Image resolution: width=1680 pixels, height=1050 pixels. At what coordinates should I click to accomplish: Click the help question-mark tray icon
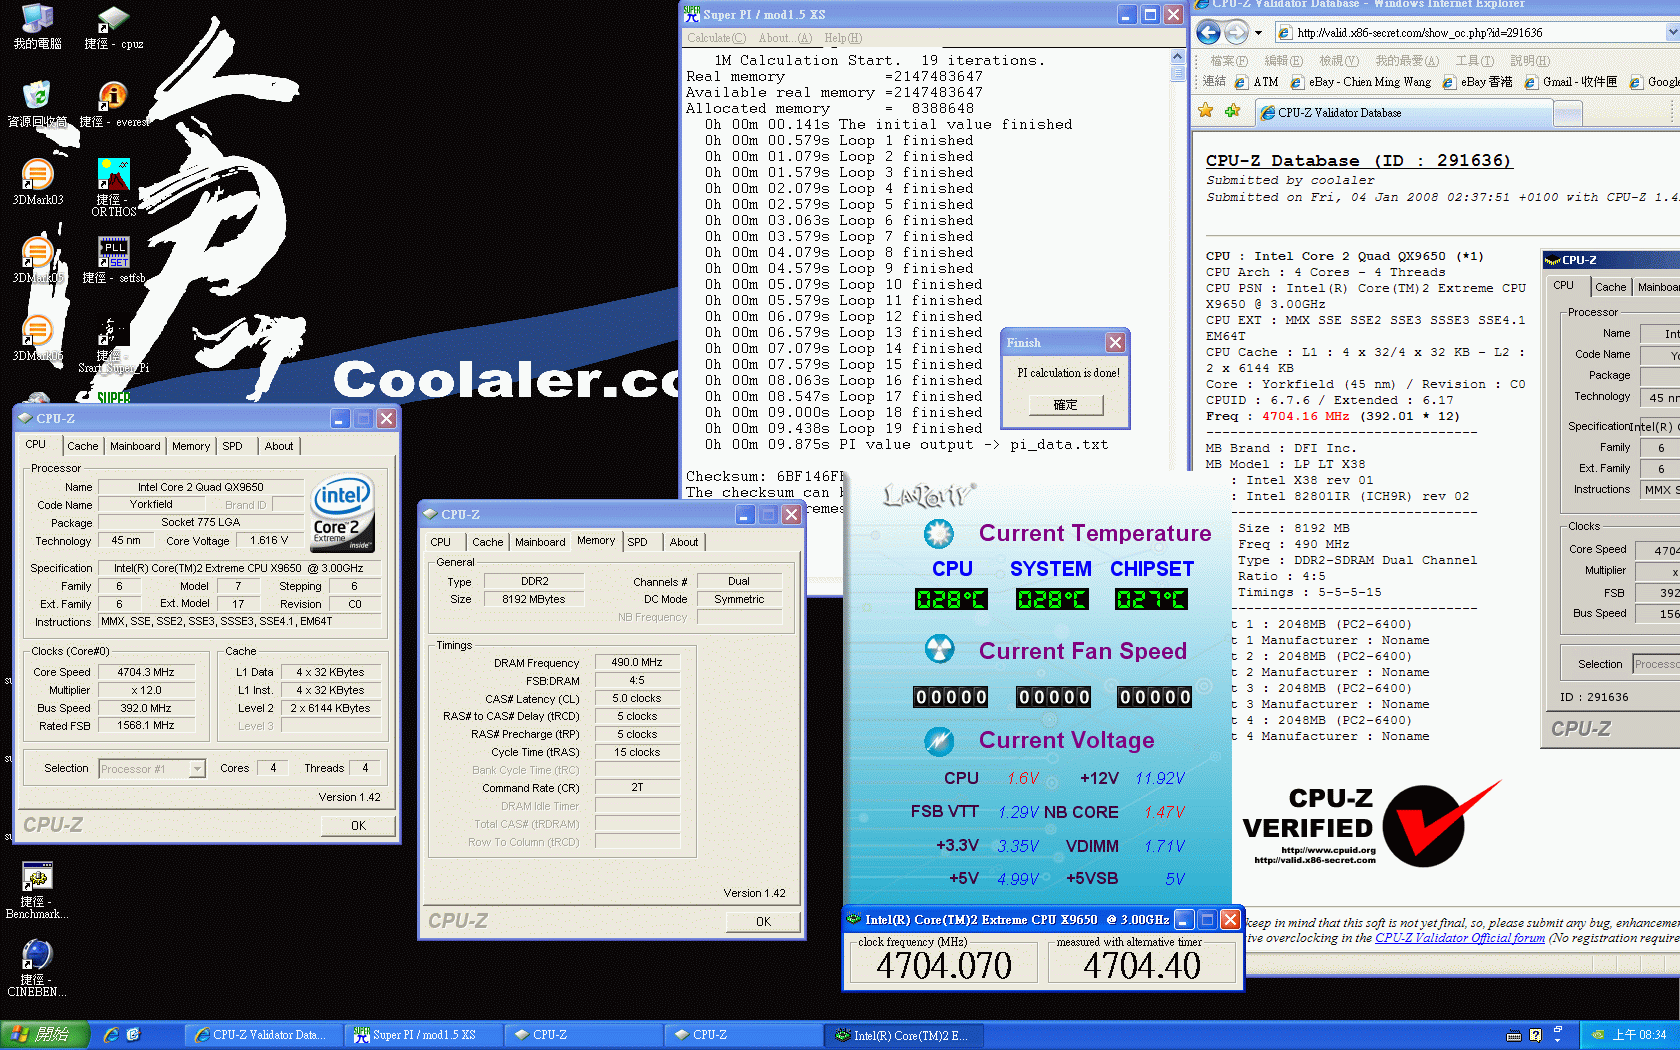1536,1035
